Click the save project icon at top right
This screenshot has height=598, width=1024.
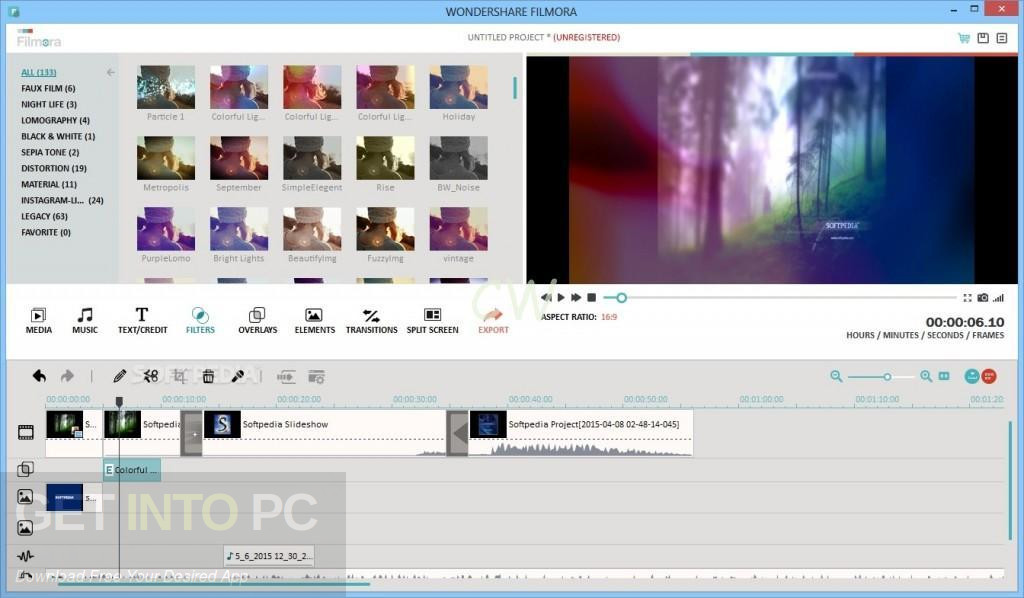pos(983,38)
